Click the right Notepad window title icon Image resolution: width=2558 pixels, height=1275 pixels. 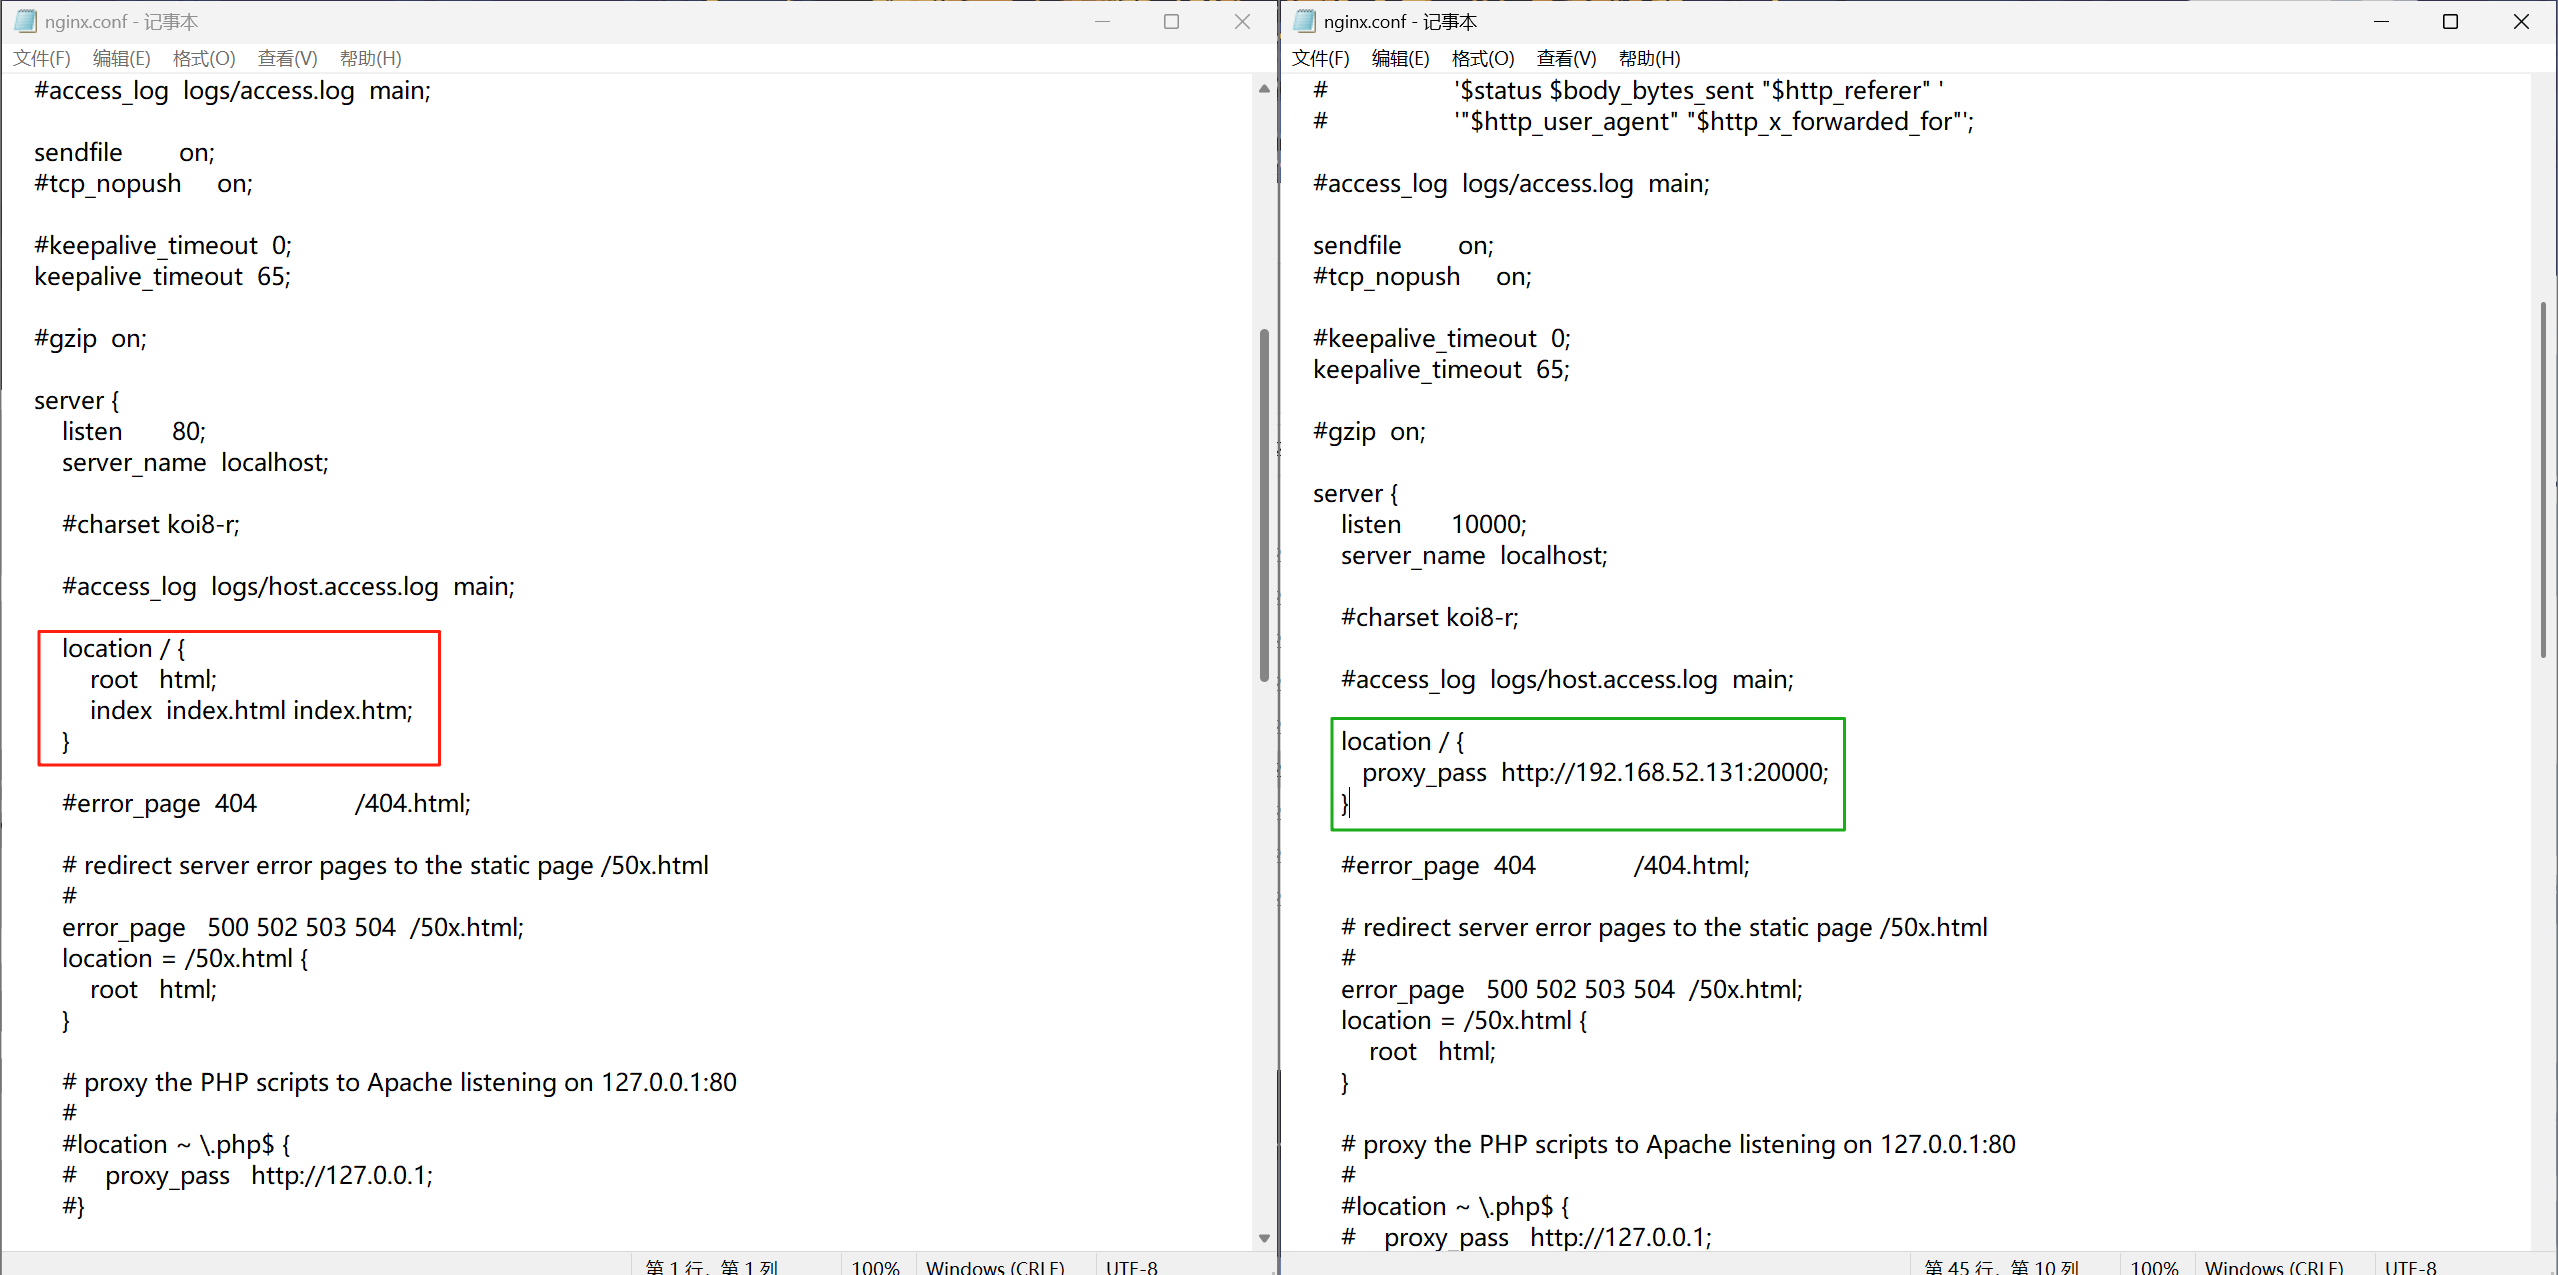(1304, 21)
